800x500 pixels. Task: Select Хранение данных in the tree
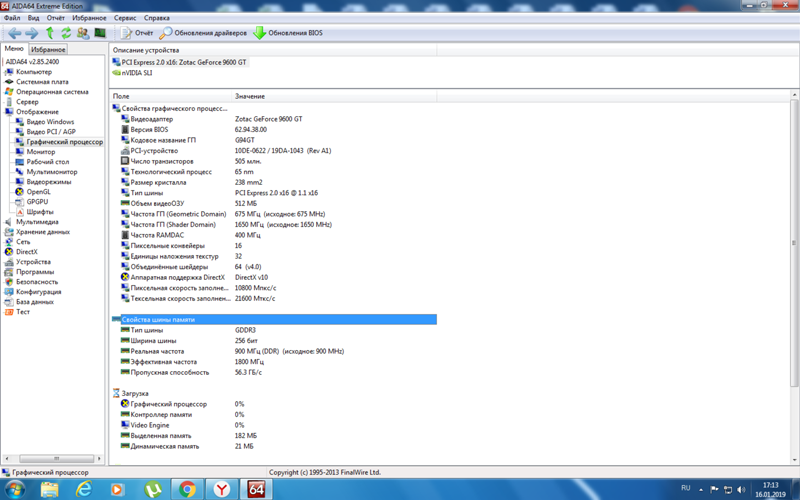pos(43,232)
